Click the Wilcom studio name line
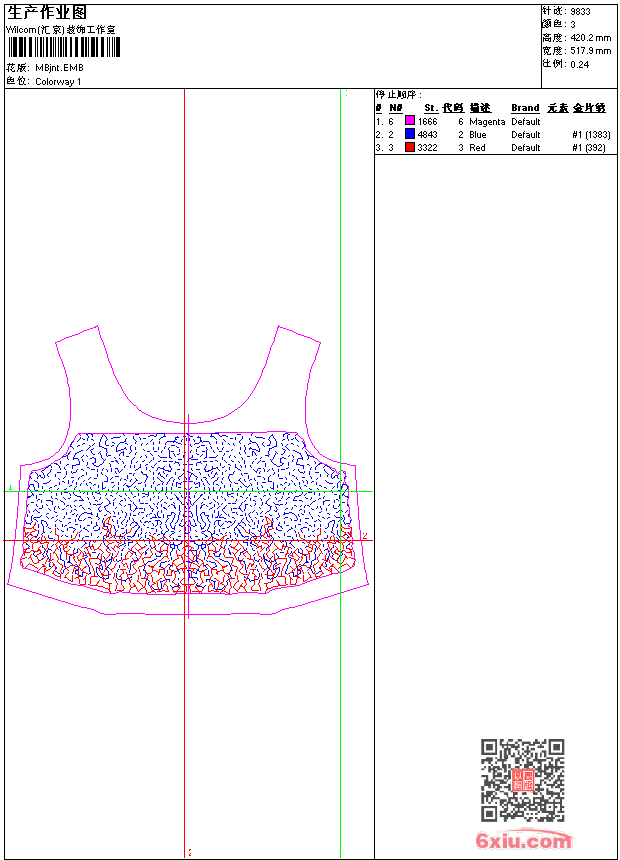 [61, 30]
